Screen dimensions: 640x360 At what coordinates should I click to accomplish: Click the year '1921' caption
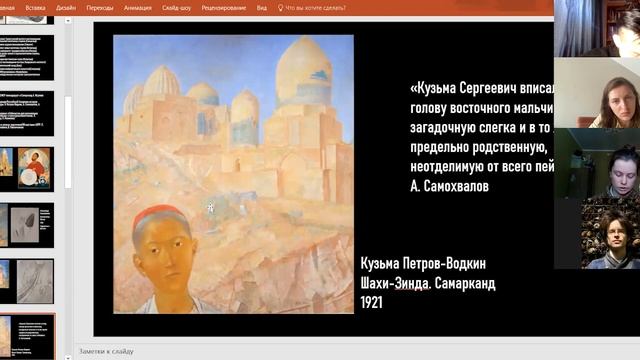point(371,302)
